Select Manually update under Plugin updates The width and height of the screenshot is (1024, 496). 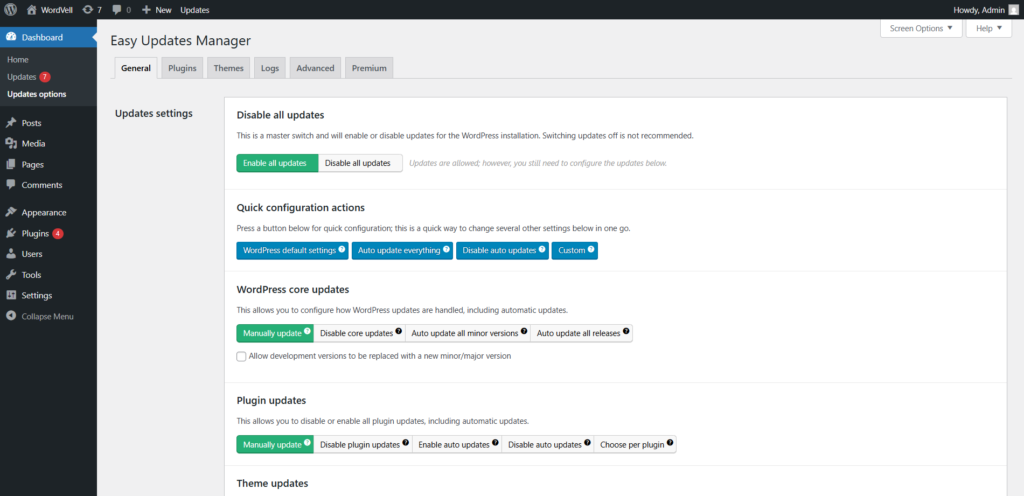275,444
